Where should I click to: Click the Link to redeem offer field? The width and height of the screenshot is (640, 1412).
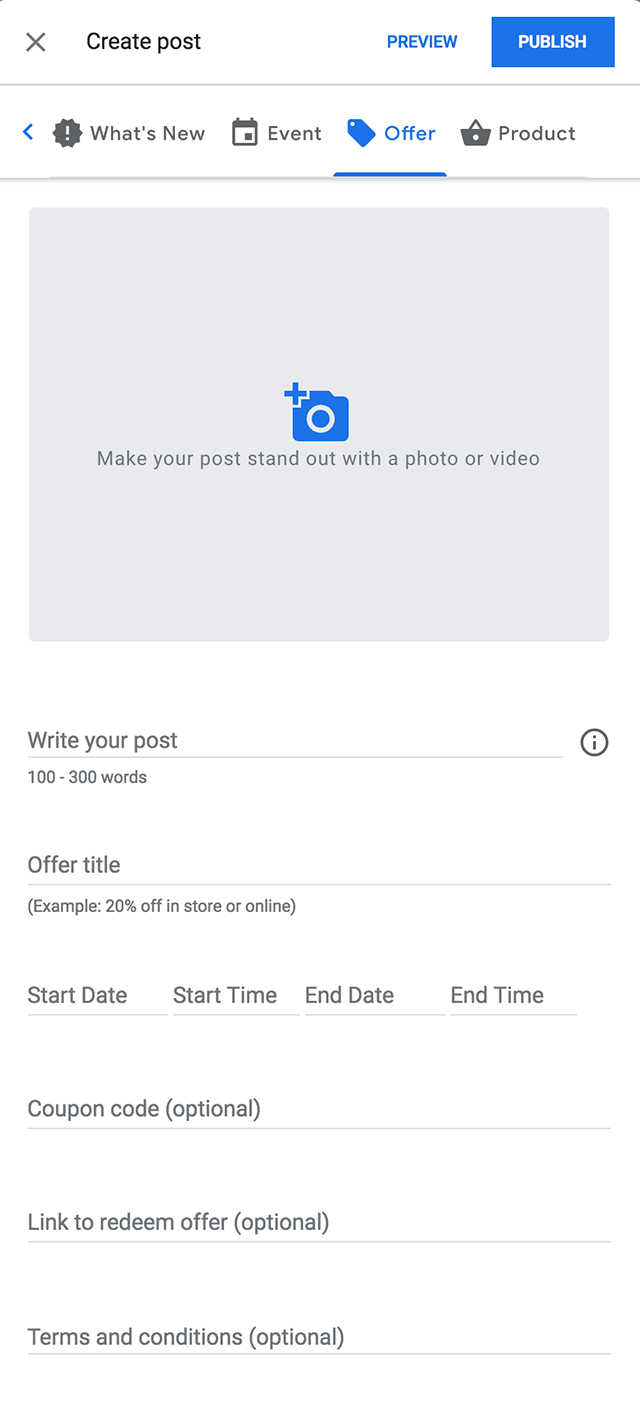click(x=318, y=1222)
